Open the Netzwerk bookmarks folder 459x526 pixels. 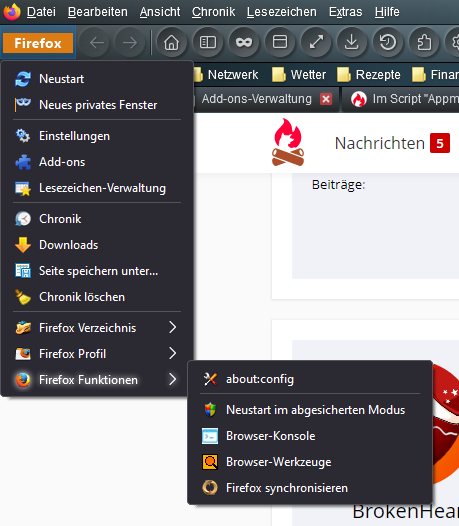coord(226,74)
